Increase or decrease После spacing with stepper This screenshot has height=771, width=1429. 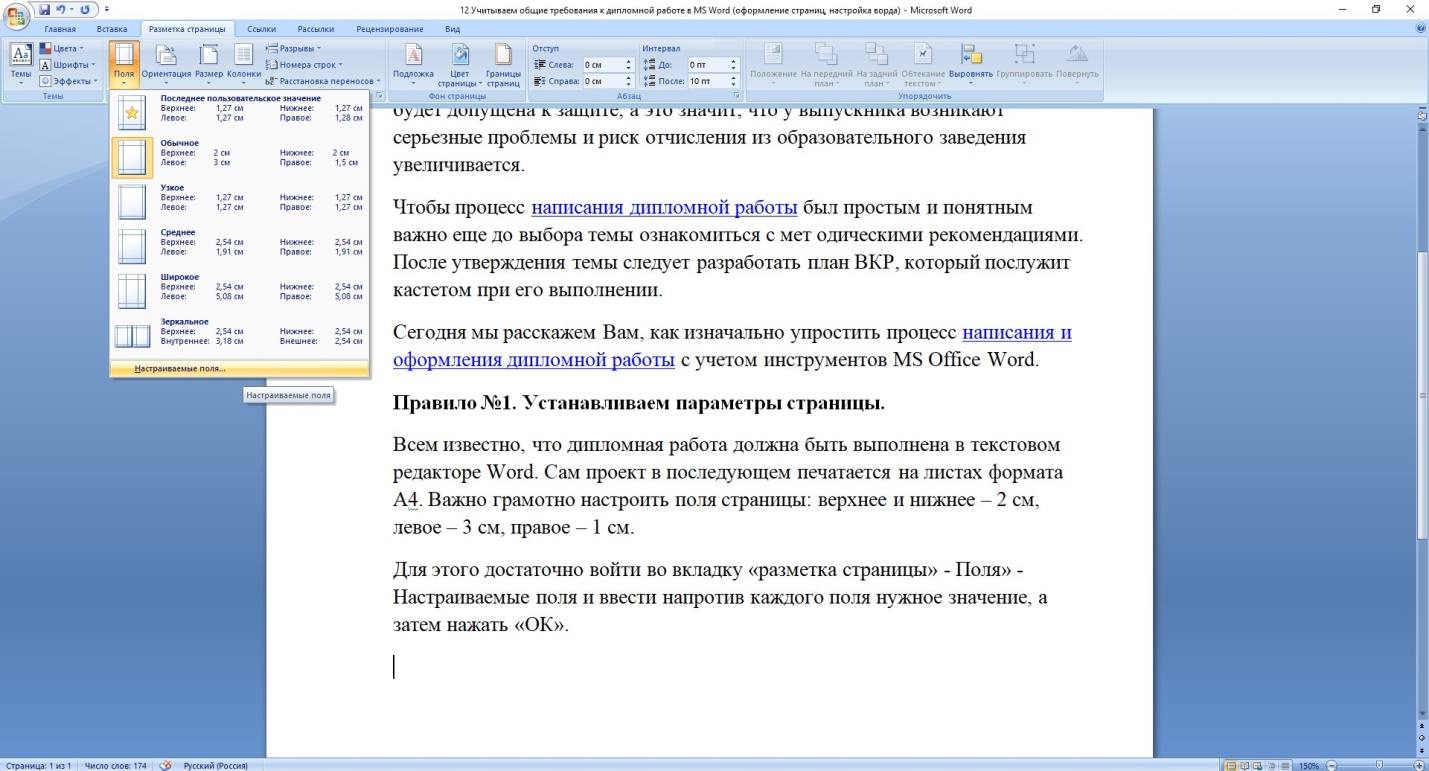click(734, 81)
